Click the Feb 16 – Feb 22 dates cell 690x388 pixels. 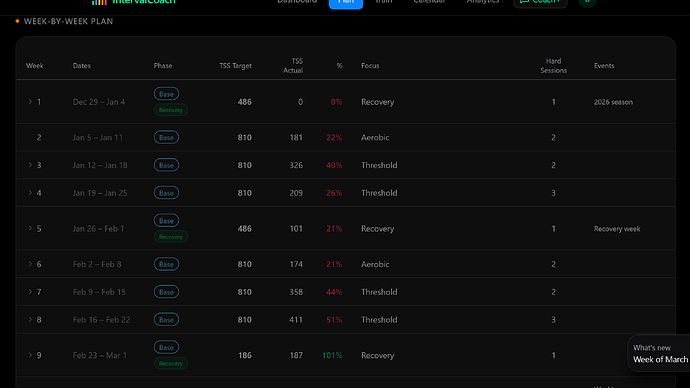click(101, 319)
